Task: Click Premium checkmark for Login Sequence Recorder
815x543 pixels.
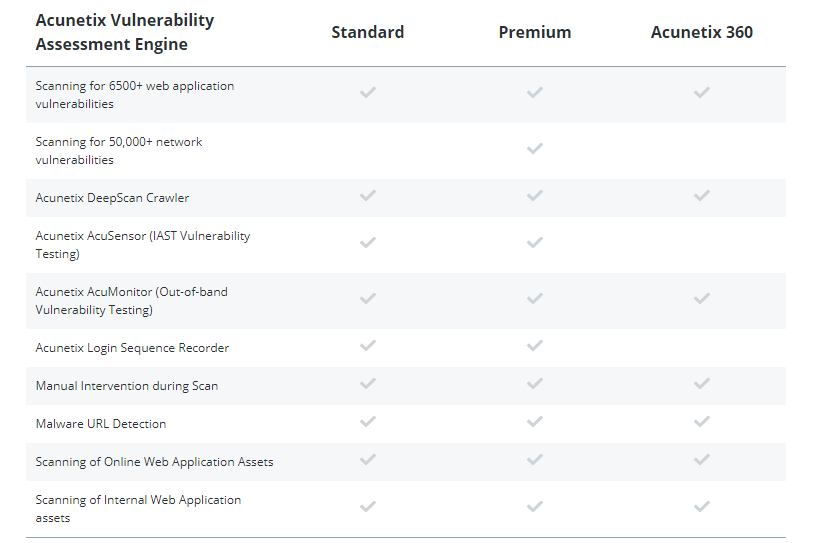Action: [x=534, y=346]
